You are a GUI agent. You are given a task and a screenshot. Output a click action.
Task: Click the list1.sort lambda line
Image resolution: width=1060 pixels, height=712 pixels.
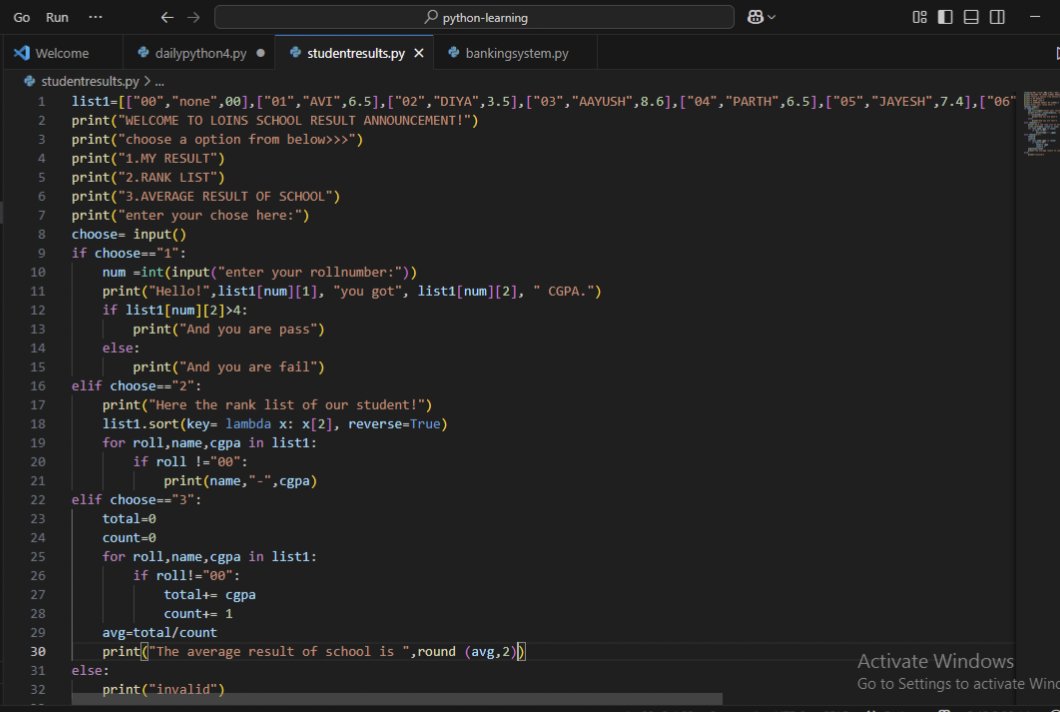click(274, 423)
